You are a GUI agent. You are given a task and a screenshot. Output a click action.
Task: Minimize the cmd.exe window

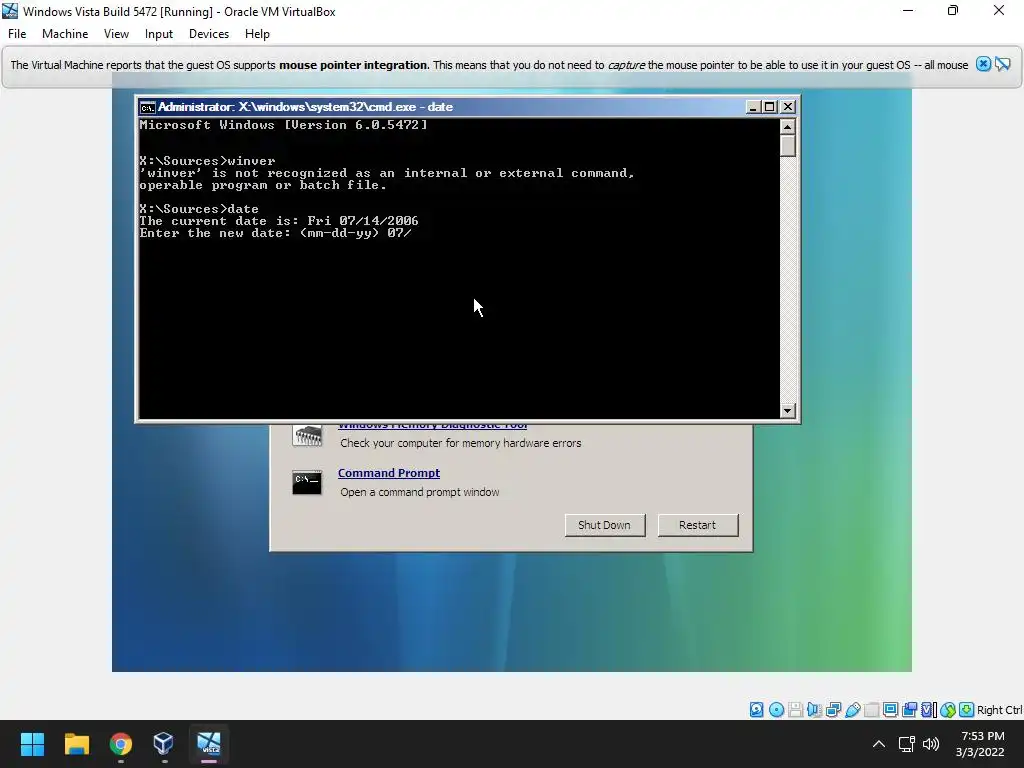[753, 107]
